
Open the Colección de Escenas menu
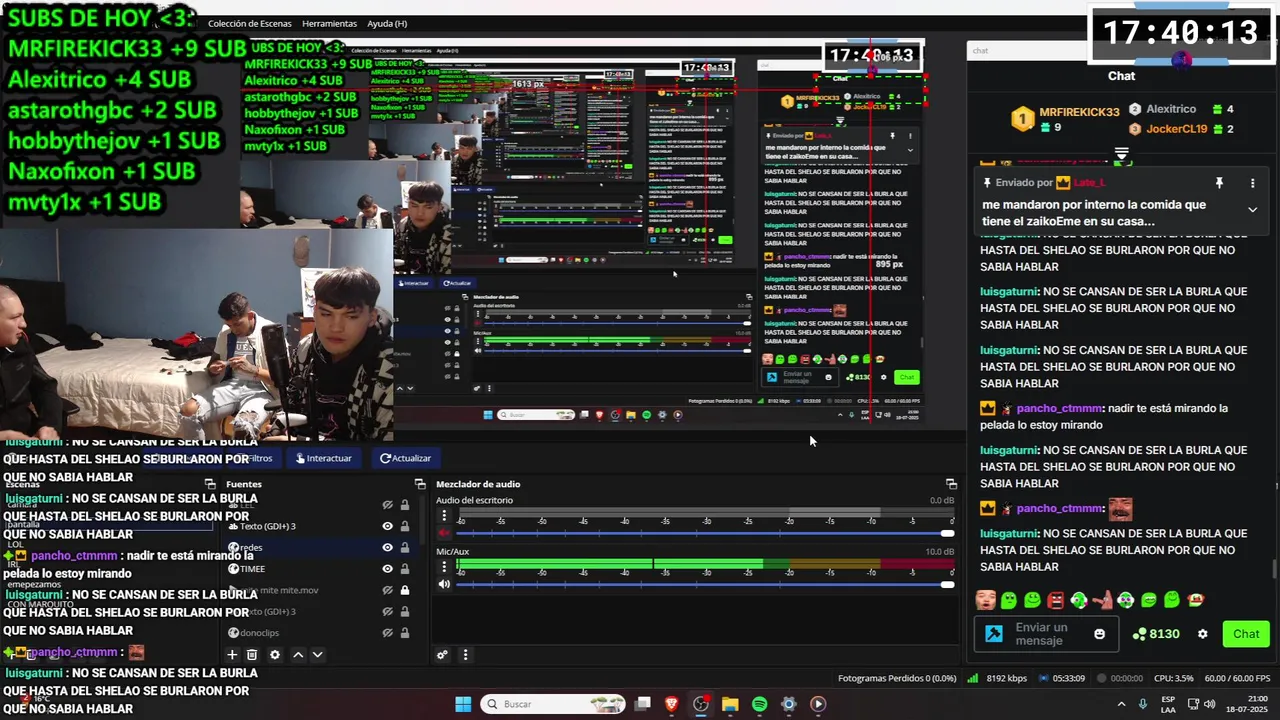[251, 23]
